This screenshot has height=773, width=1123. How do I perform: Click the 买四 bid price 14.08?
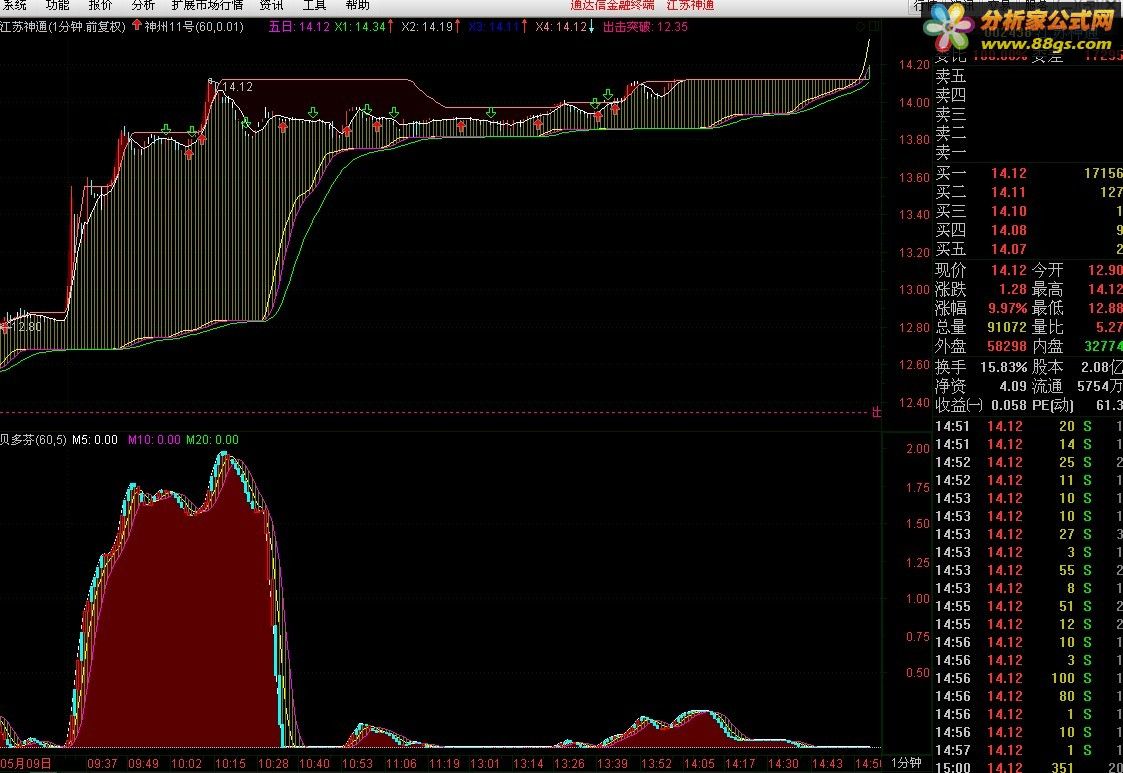click(x=1008, y=230)
